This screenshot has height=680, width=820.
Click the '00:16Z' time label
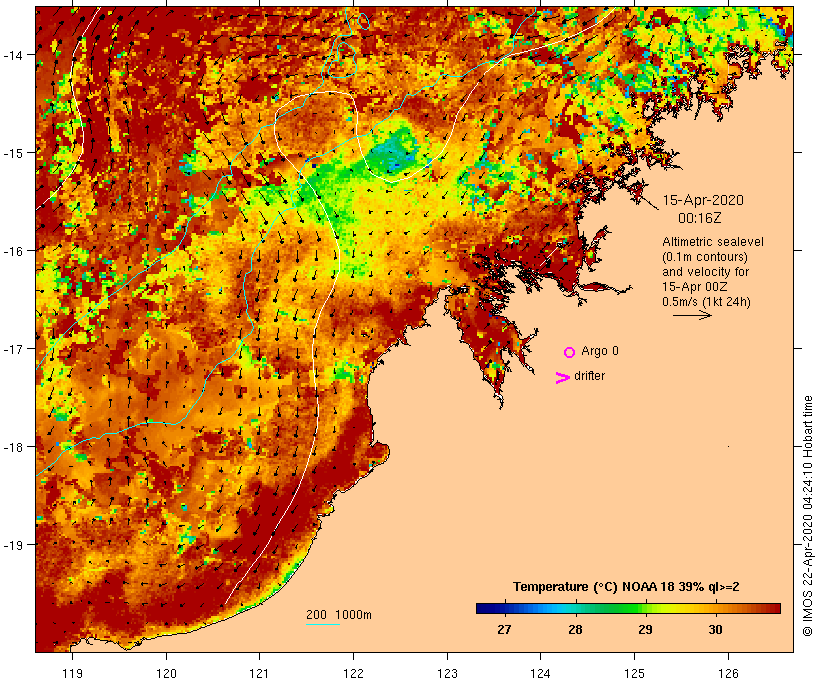click(x=700, y=218)
